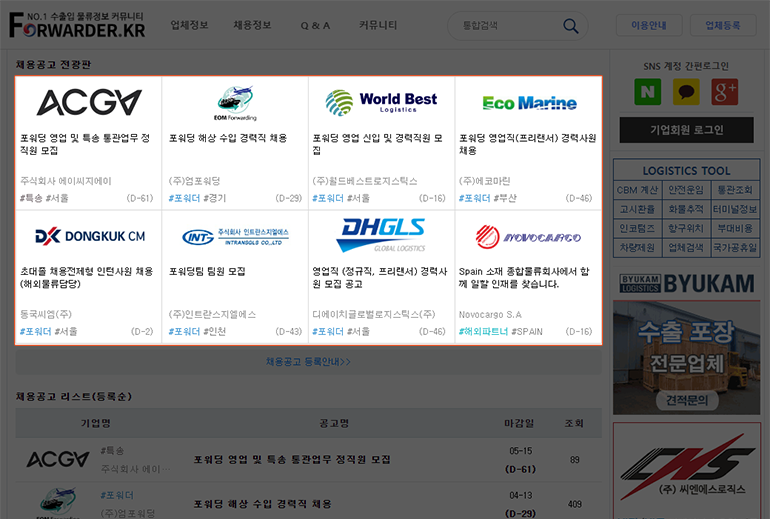The image size is (770, 519).
Task: Click the 업체등록 button
Action: (x=722, y=25)
